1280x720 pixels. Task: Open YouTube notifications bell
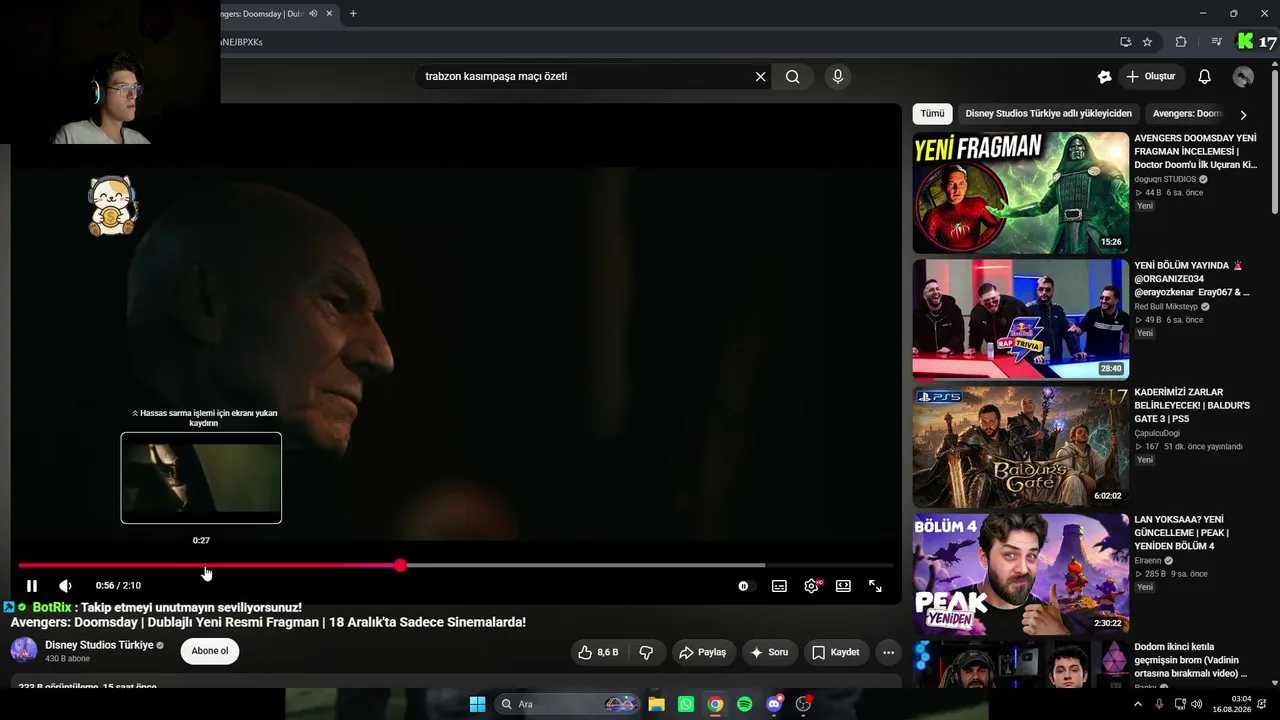click(1204, 76)
